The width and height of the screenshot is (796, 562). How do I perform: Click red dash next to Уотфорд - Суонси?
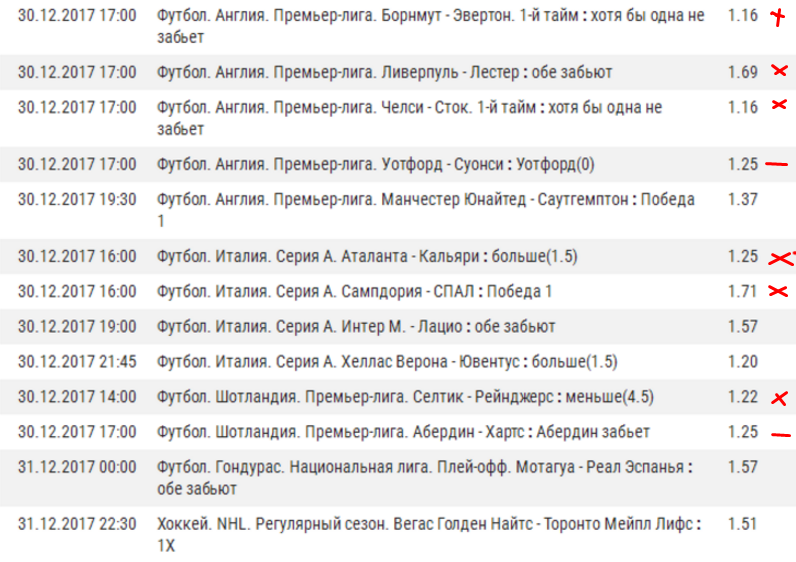click(777, 164)
